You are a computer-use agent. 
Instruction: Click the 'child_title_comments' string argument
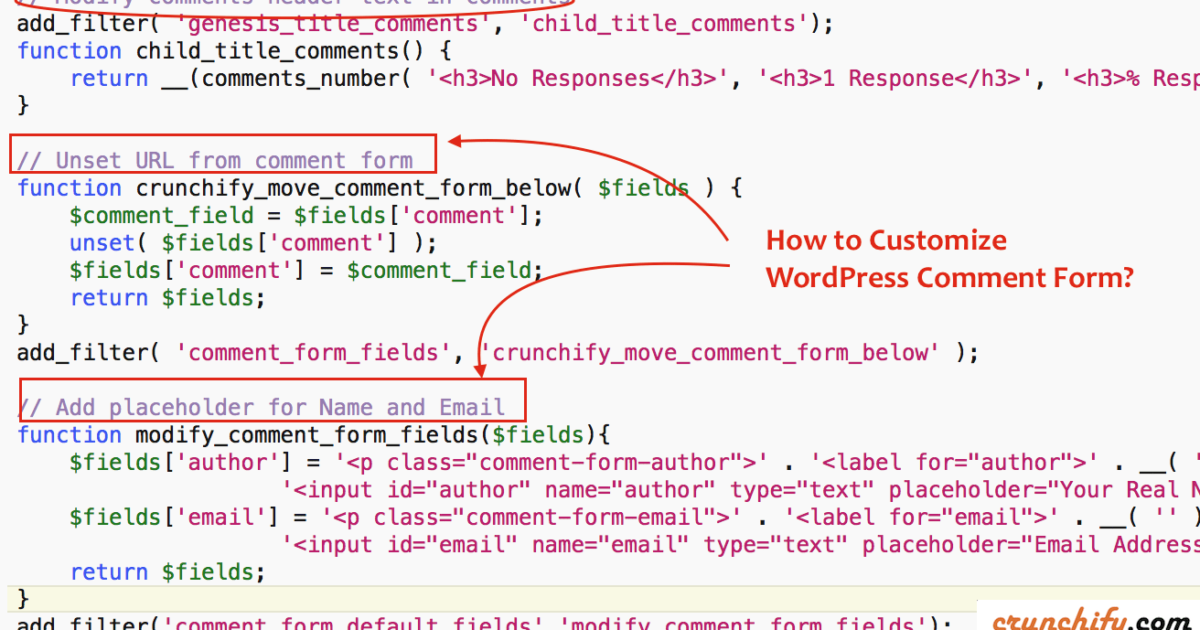[x=665, y=23]
